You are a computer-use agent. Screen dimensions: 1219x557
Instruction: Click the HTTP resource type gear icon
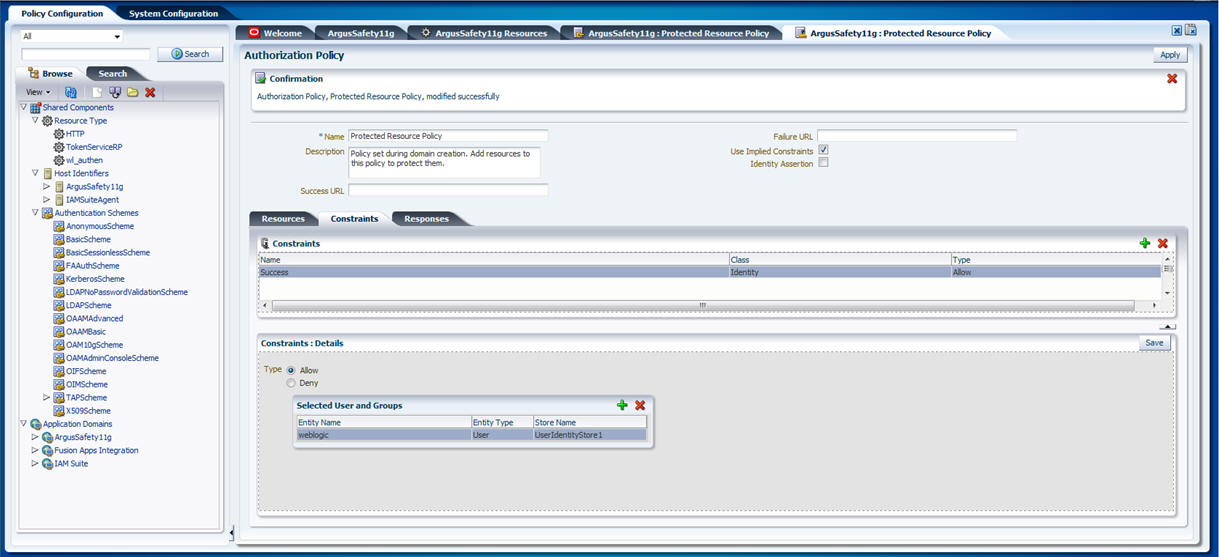pyautogui.click(x=59, y=133)
